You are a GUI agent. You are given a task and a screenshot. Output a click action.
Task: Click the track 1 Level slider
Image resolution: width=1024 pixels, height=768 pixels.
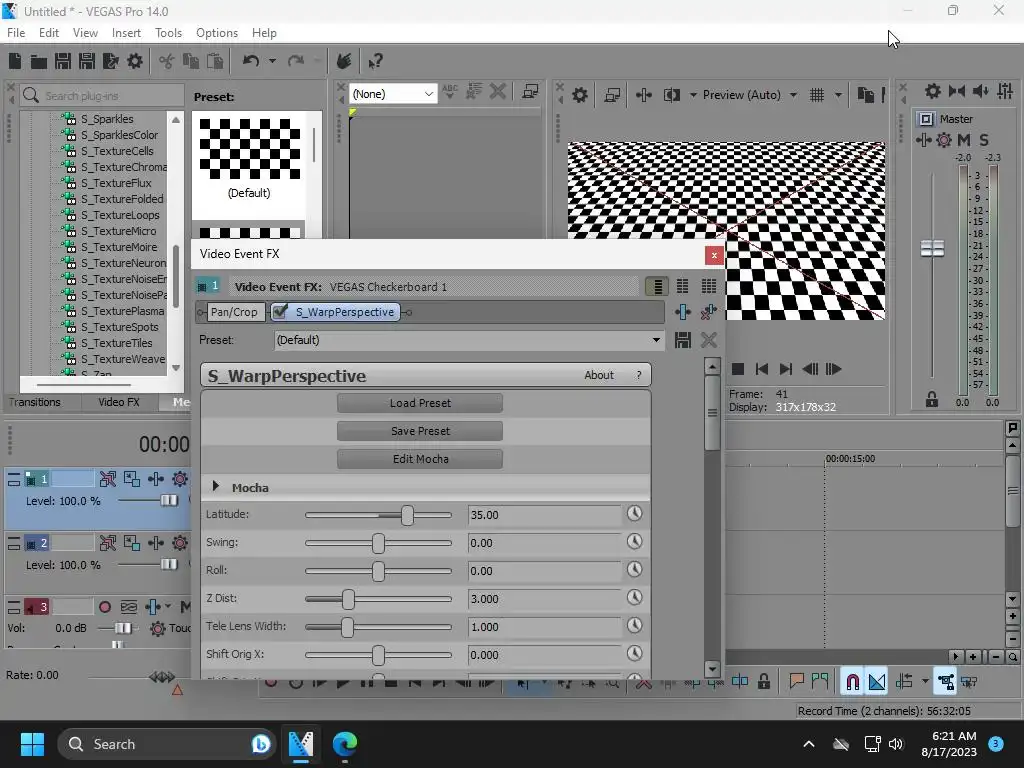click(x=168, y=501)
